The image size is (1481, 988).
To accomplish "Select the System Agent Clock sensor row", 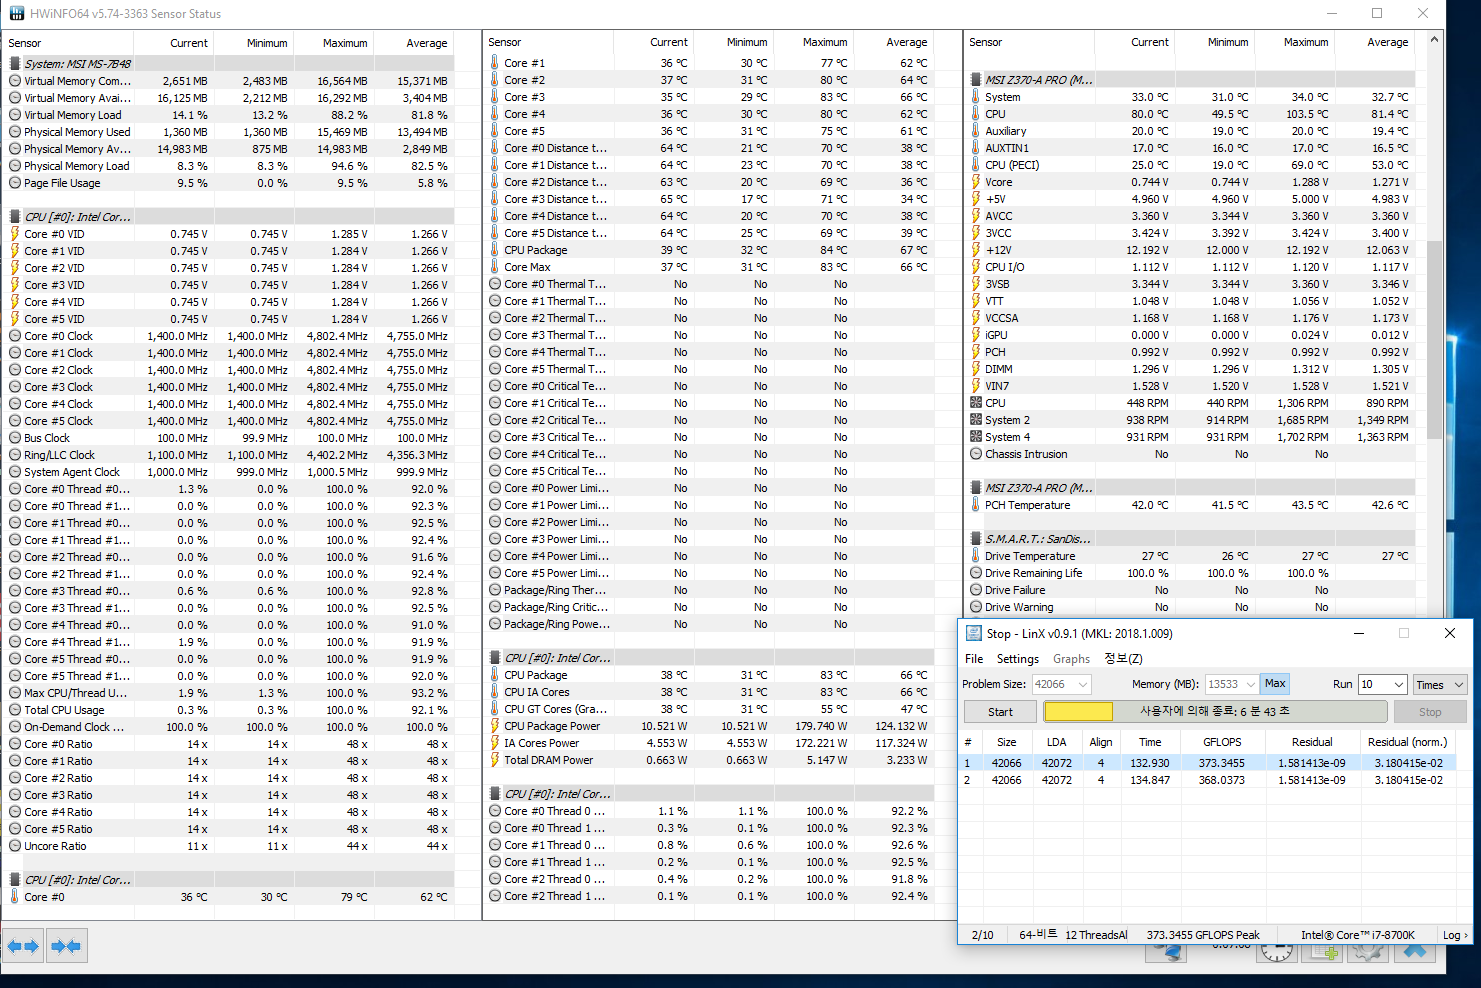I will [x=228, y=472].
